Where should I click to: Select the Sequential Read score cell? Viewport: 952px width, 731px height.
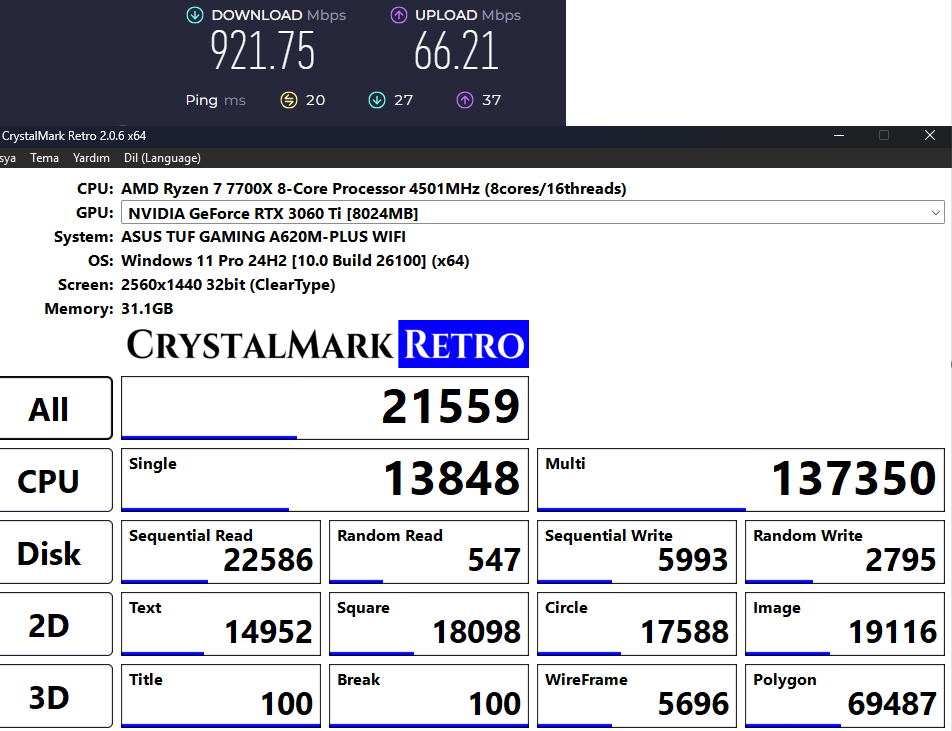pos(221,552)
